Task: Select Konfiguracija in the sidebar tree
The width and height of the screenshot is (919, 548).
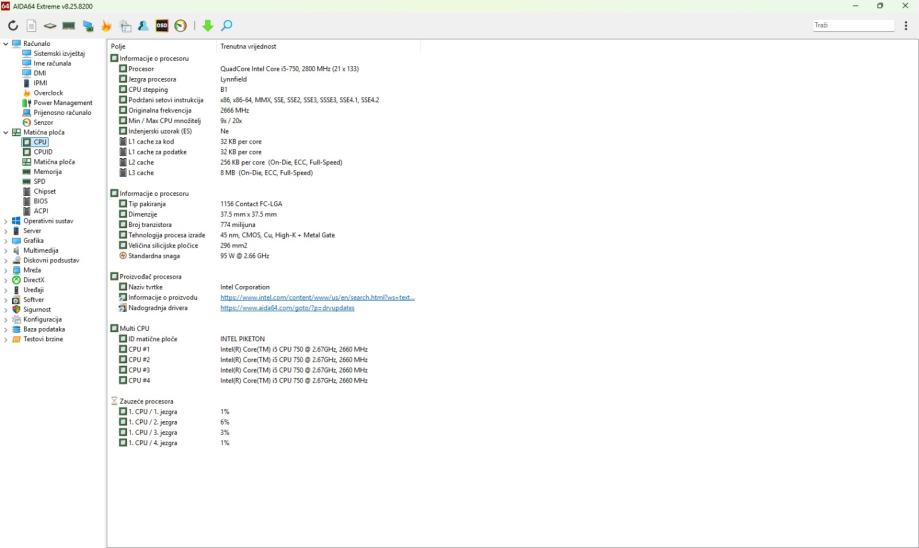Action: pyautogui.click(x=37, y=319)
